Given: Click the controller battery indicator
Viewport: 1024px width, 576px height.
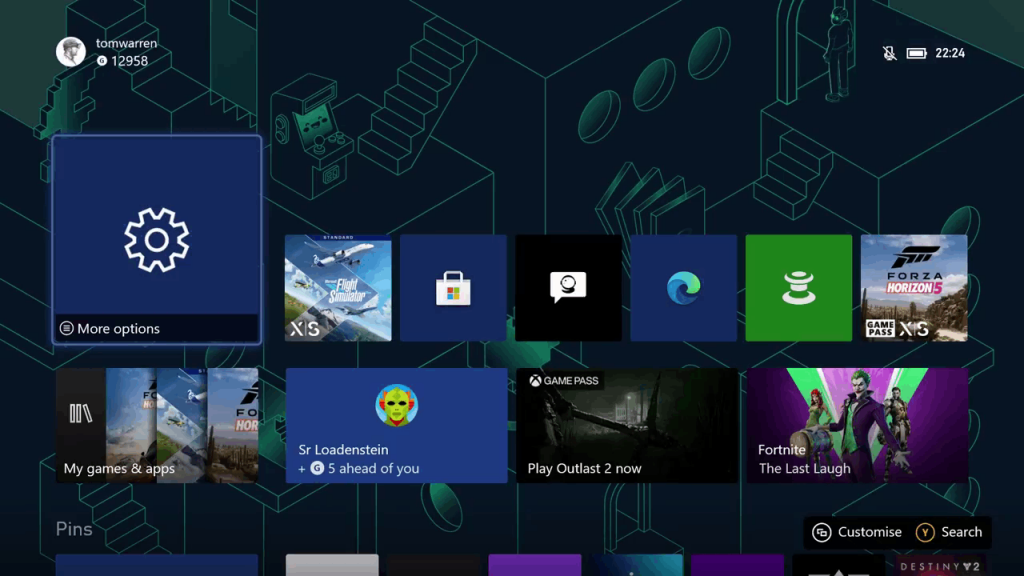Looking at the screenshot, I should (917, 53).
